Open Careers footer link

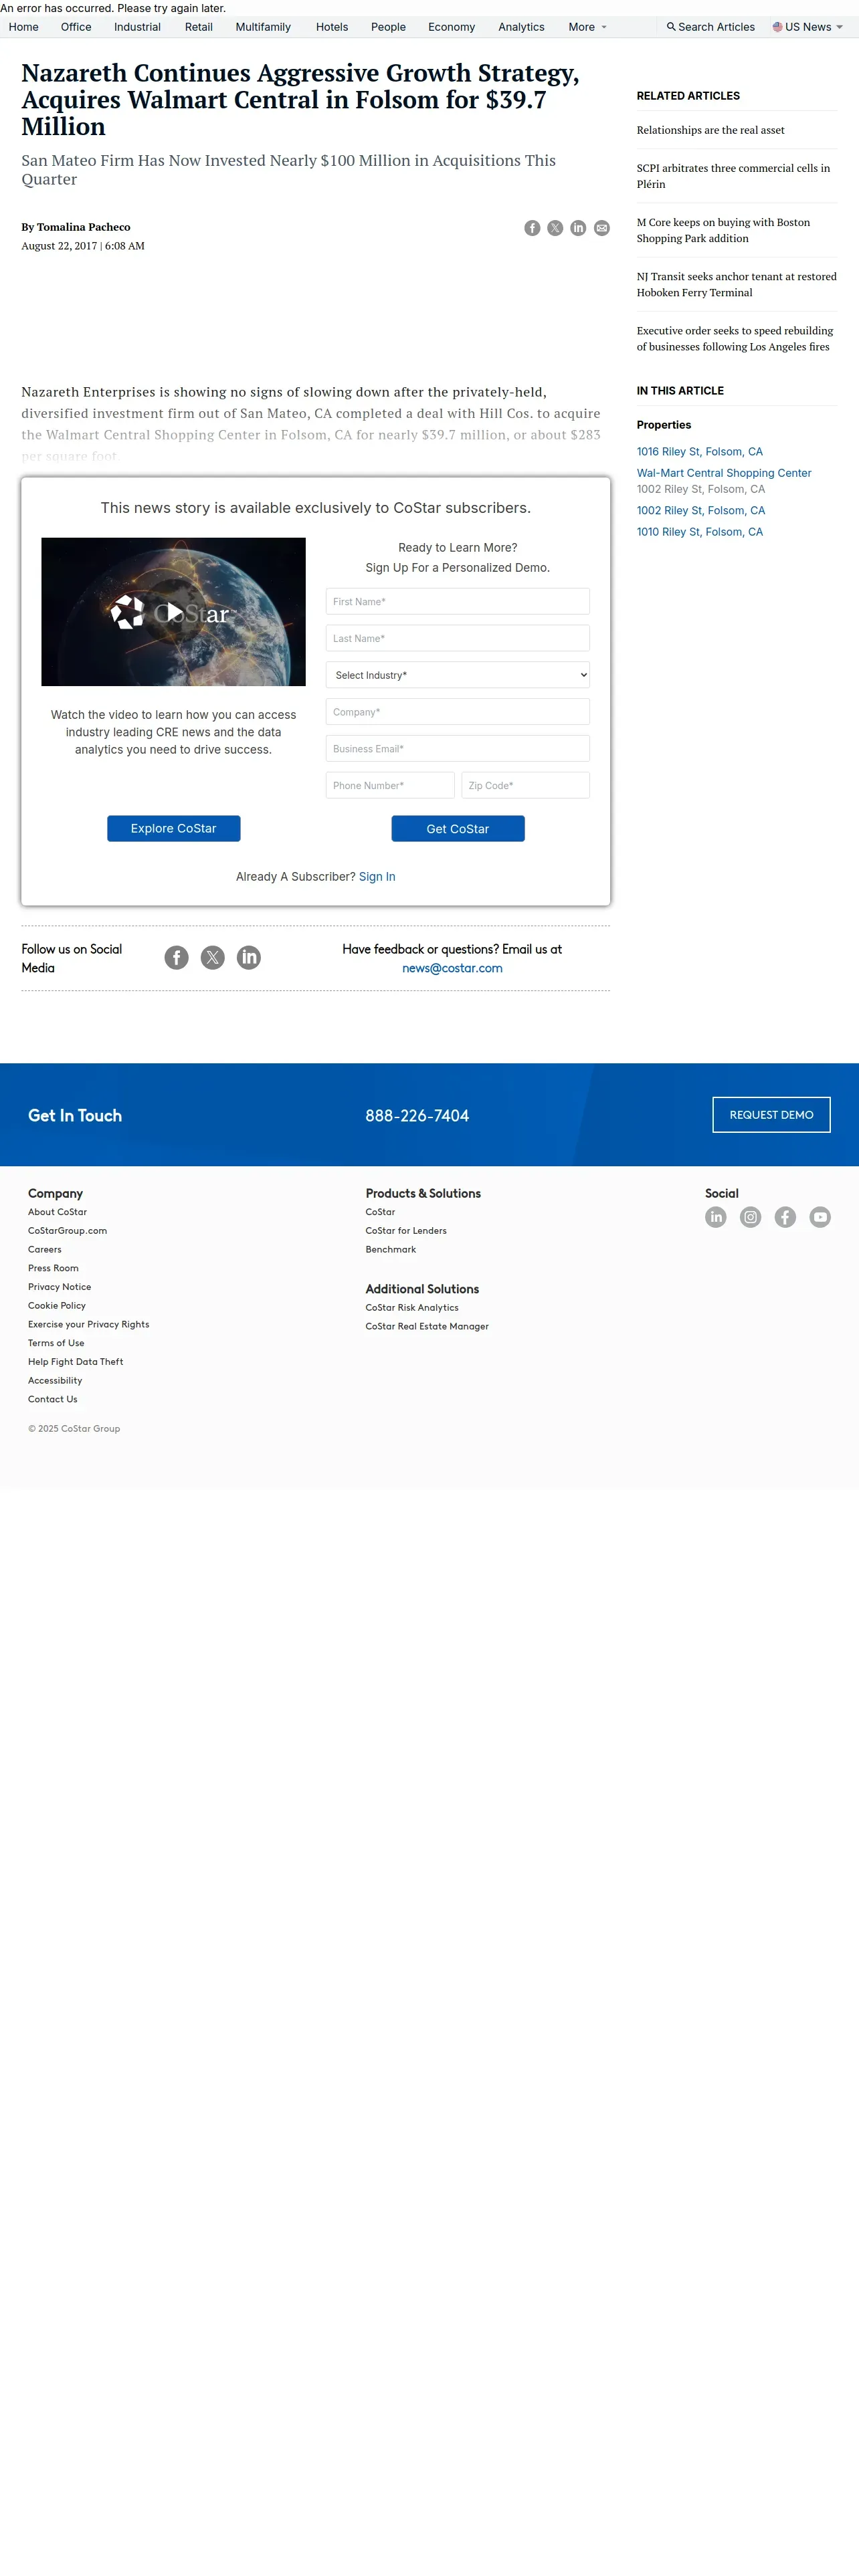[45, 1250]
